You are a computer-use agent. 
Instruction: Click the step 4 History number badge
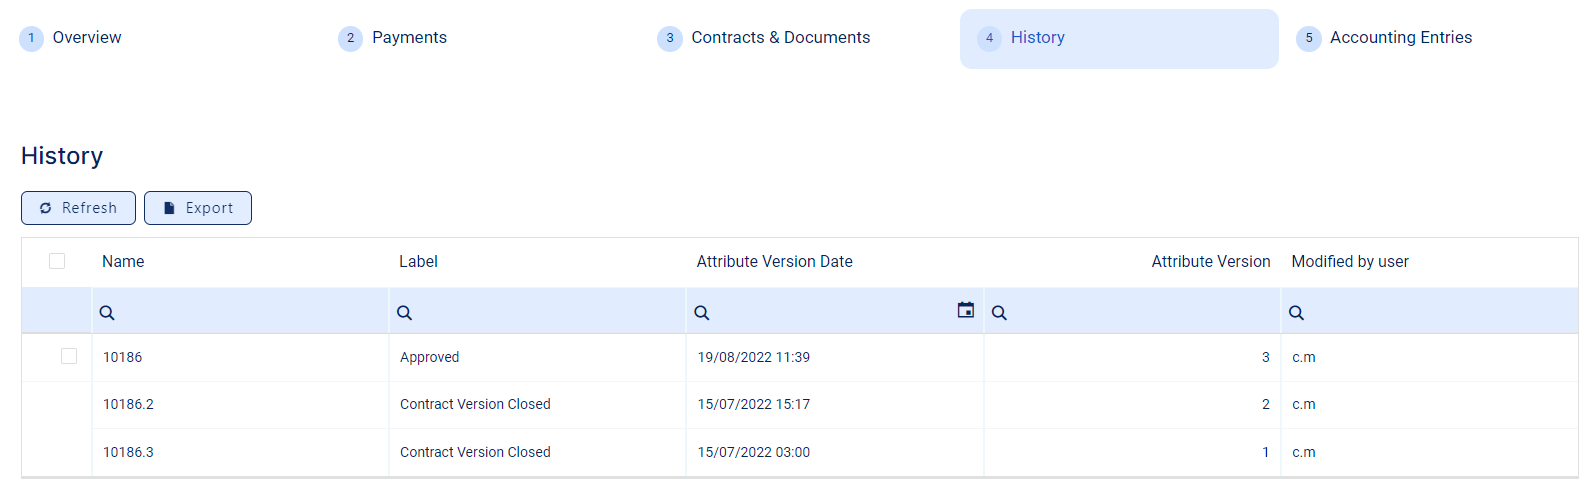point(989,38)
